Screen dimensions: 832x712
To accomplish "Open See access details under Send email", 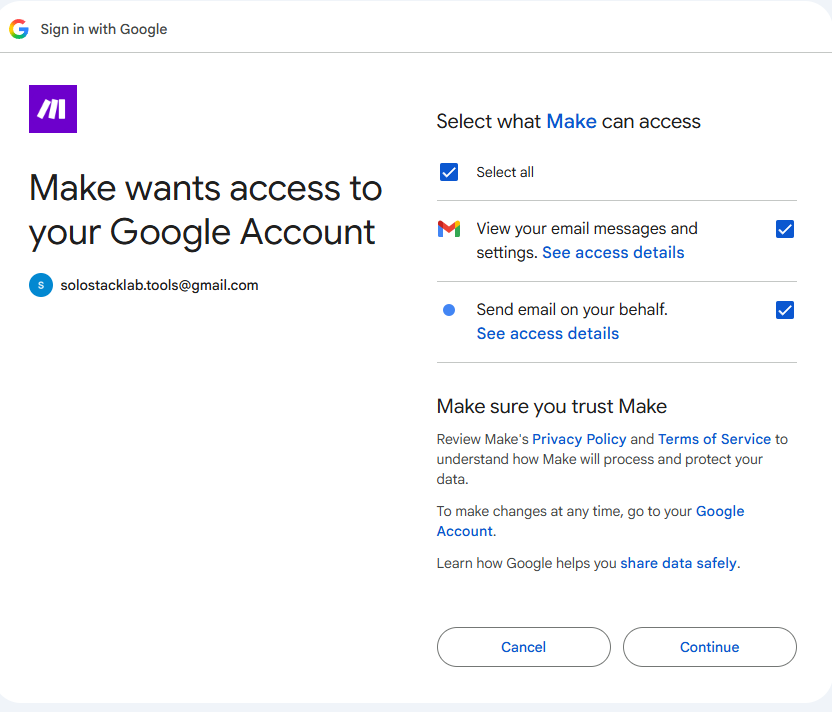I will tap(548, 333).
